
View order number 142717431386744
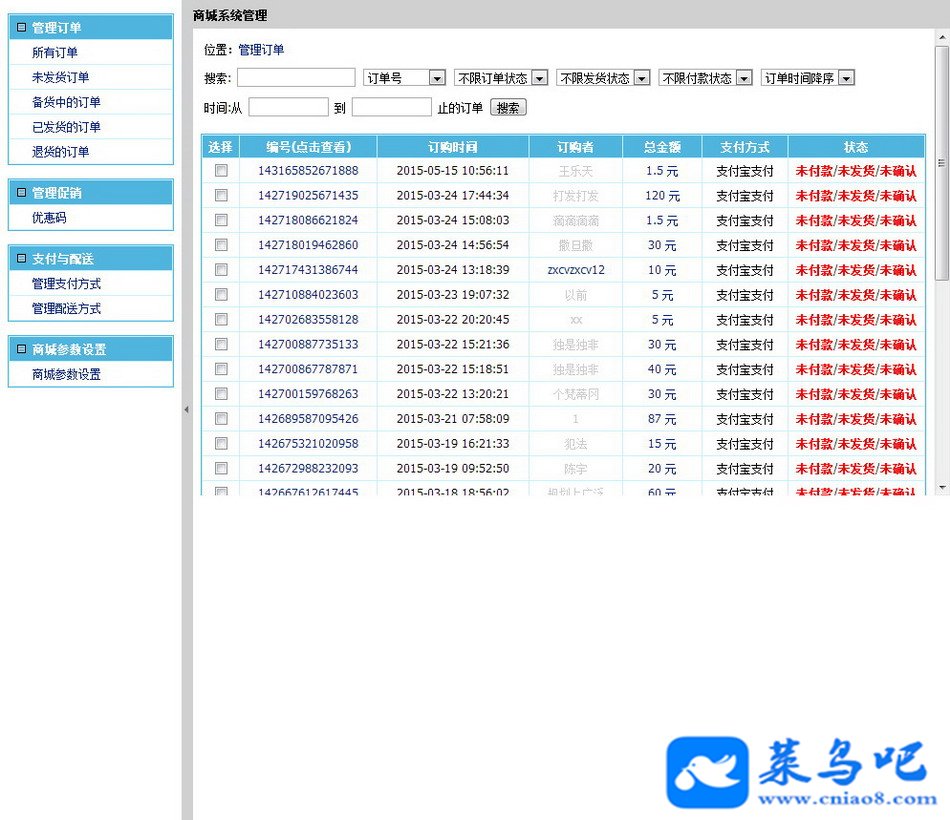(308, 270)
